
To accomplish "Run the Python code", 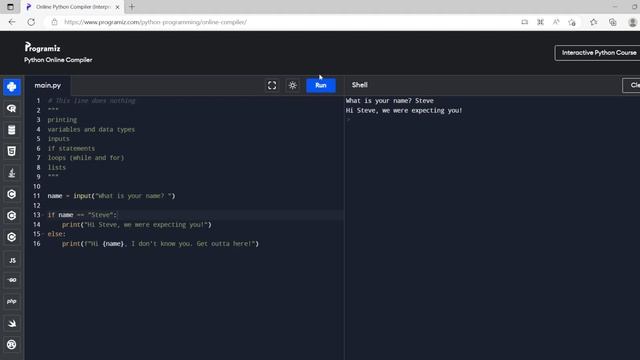I will 321,85.
